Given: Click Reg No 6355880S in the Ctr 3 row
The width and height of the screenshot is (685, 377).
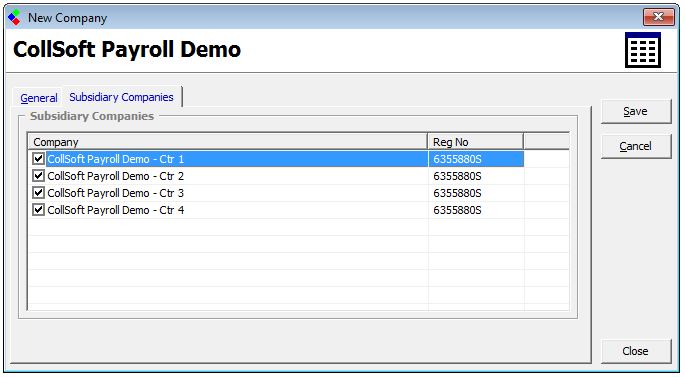Looking at the screenshot, I should (x=457, y=193).
